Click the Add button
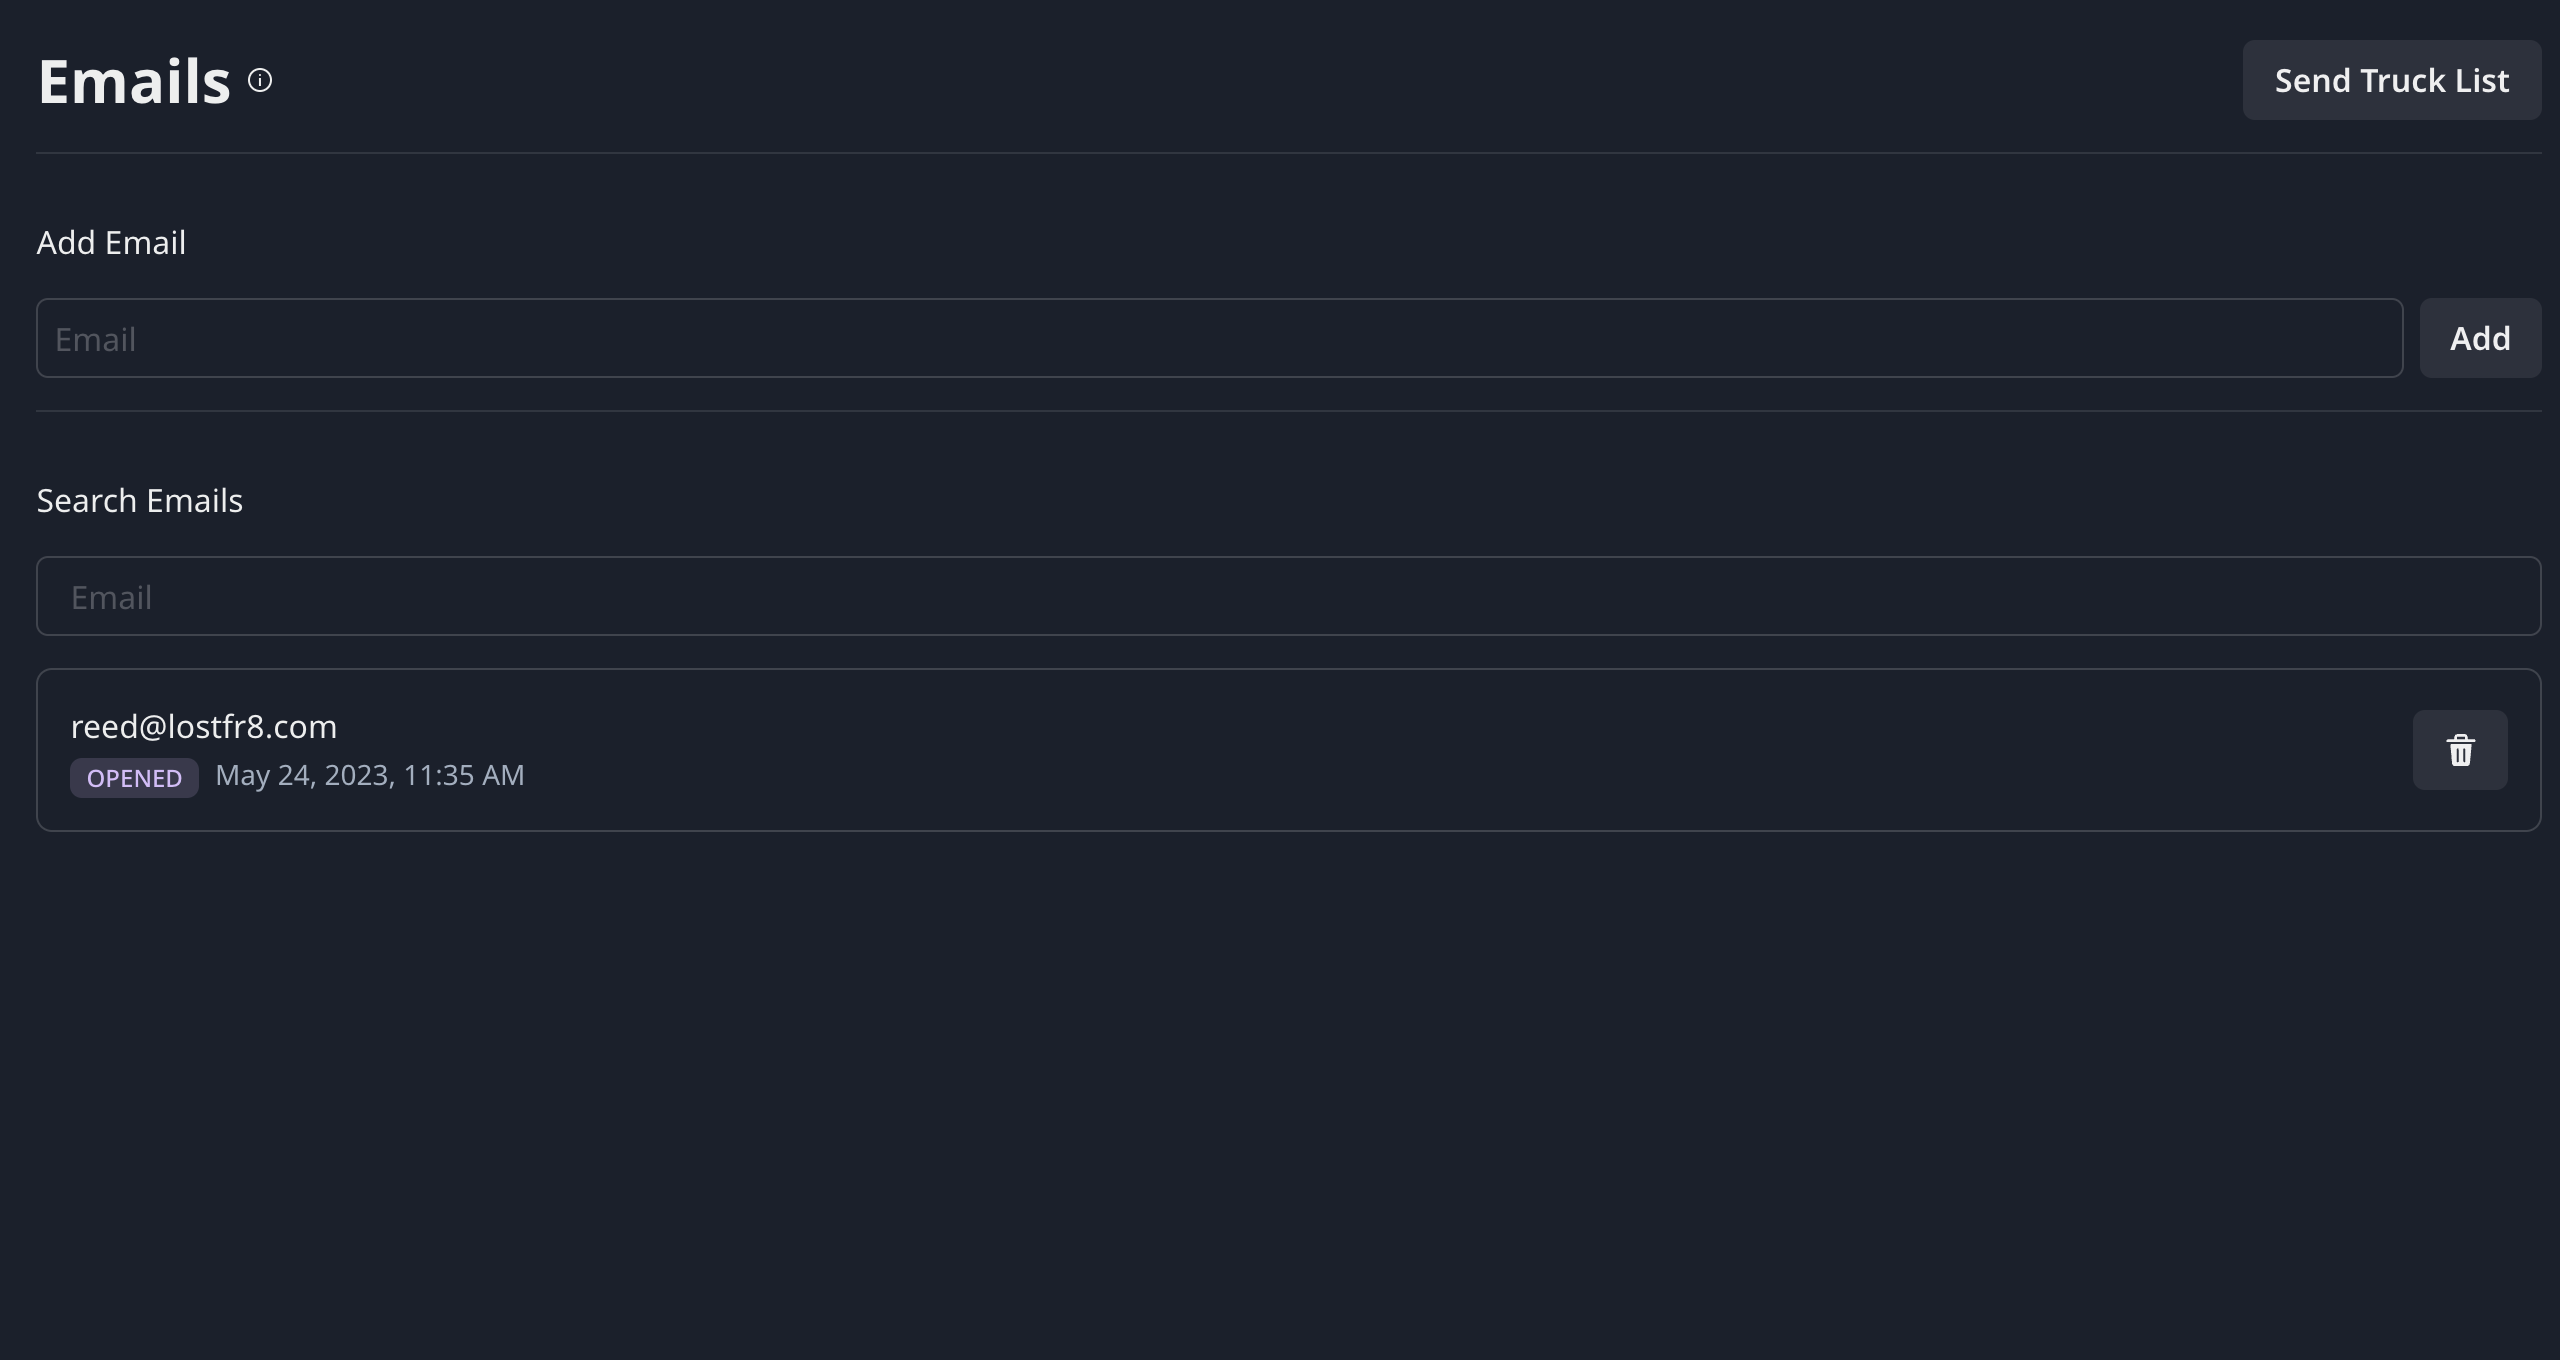This screenshot has width=2560, height=1360. point(2480,338)
